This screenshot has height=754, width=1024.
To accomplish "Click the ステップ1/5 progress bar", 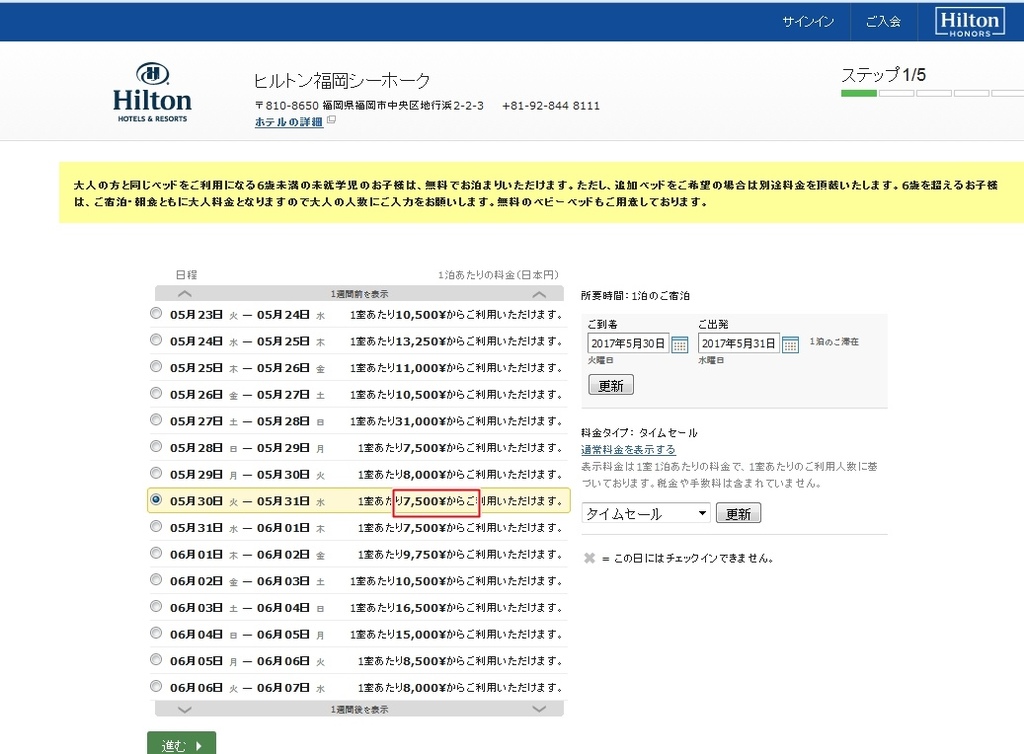I will point(933,93).
